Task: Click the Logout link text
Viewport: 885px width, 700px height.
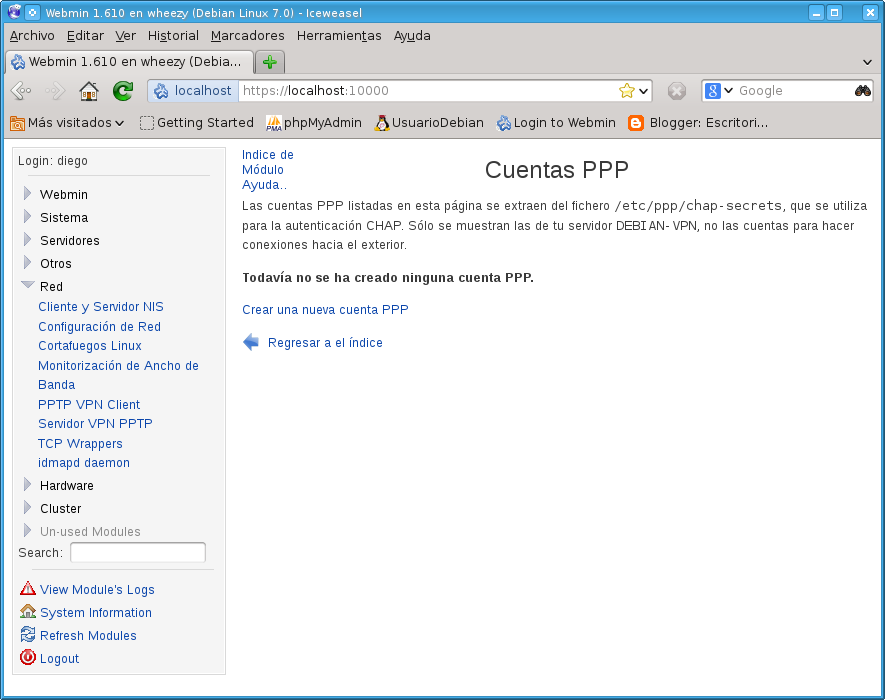Action: [x=59, y=658]
